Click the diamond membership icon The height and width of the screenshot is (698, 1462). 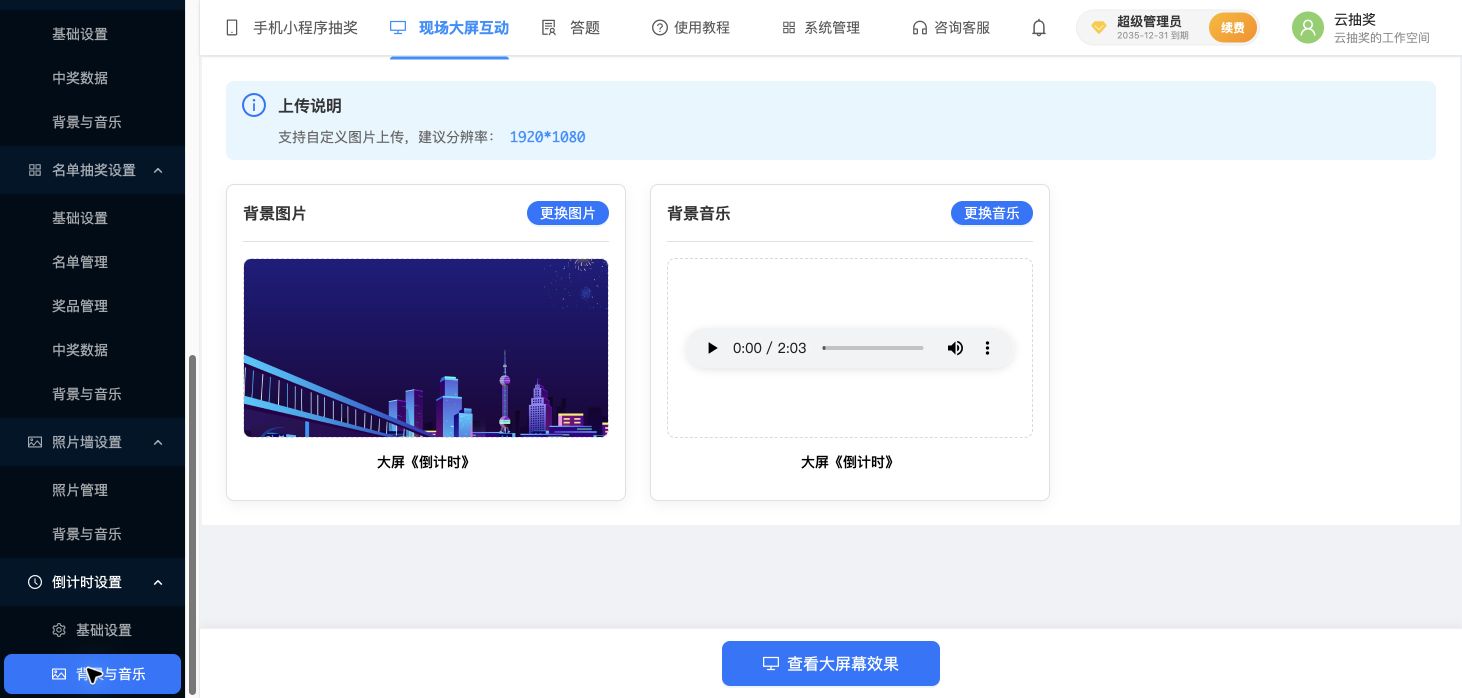(x=1098, y=28)
